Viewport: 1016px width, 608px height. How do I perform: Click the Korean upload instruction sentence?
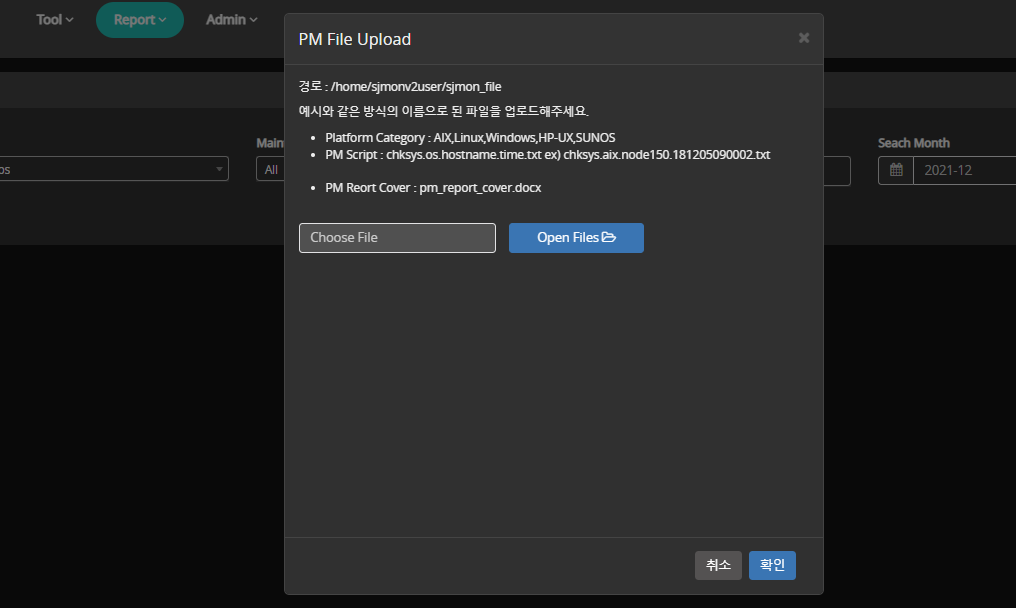tap(444, 110)
